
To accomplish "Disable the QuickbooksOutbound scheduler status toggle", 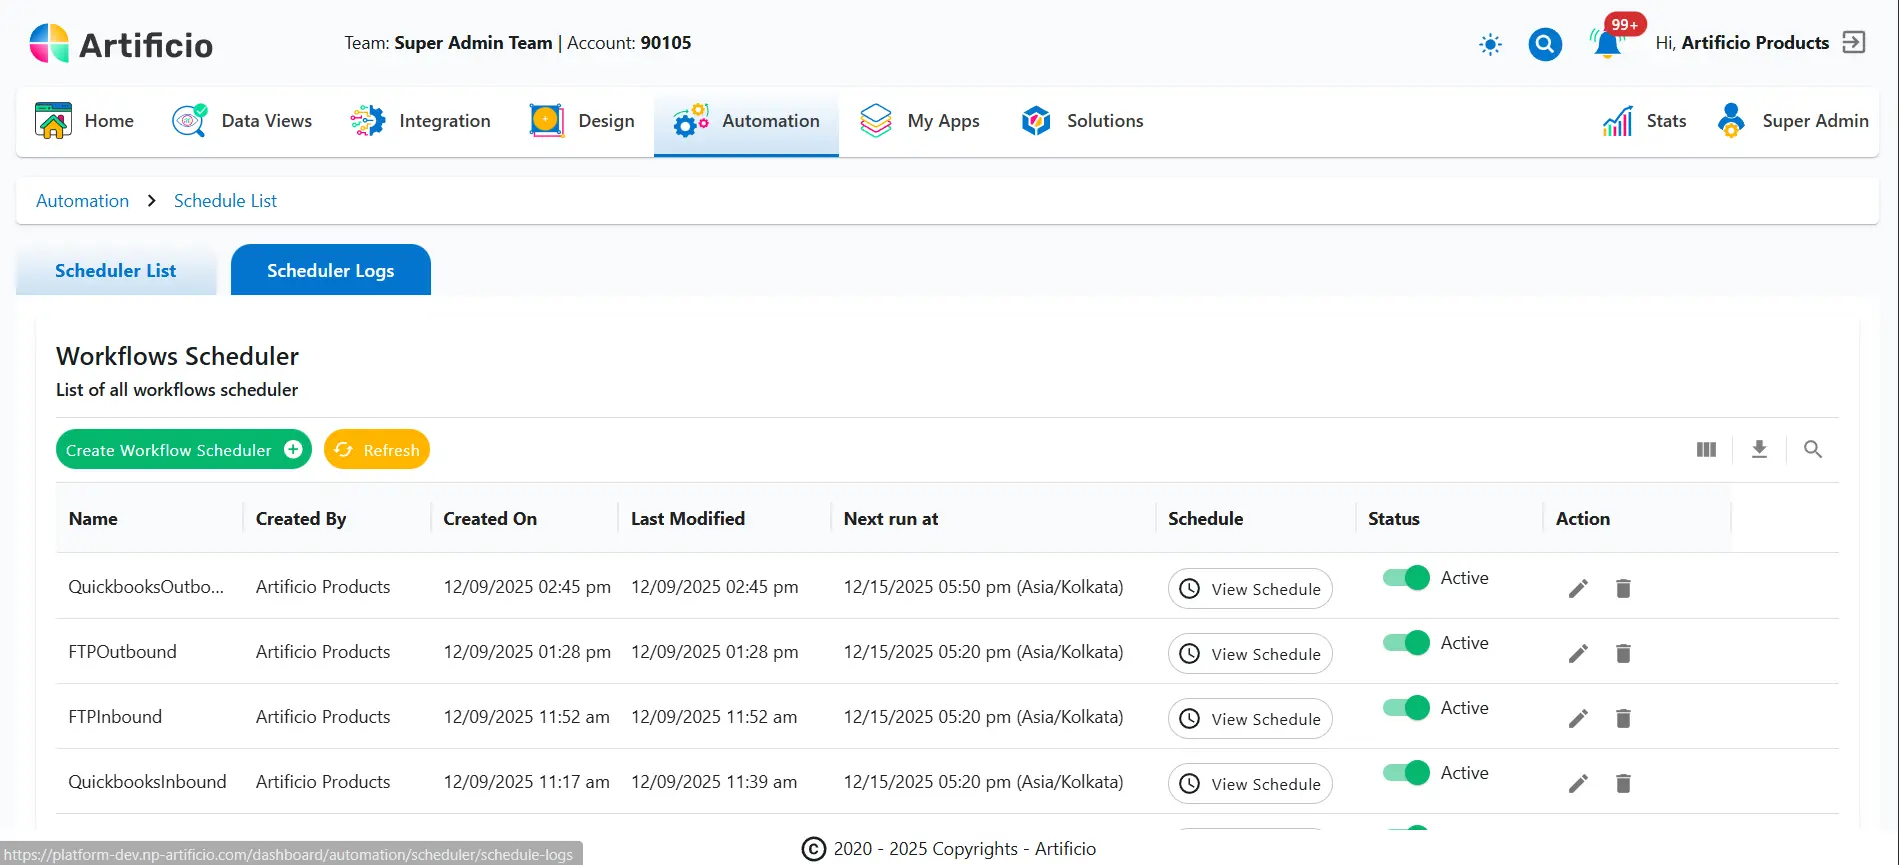I will point(1406,578).
